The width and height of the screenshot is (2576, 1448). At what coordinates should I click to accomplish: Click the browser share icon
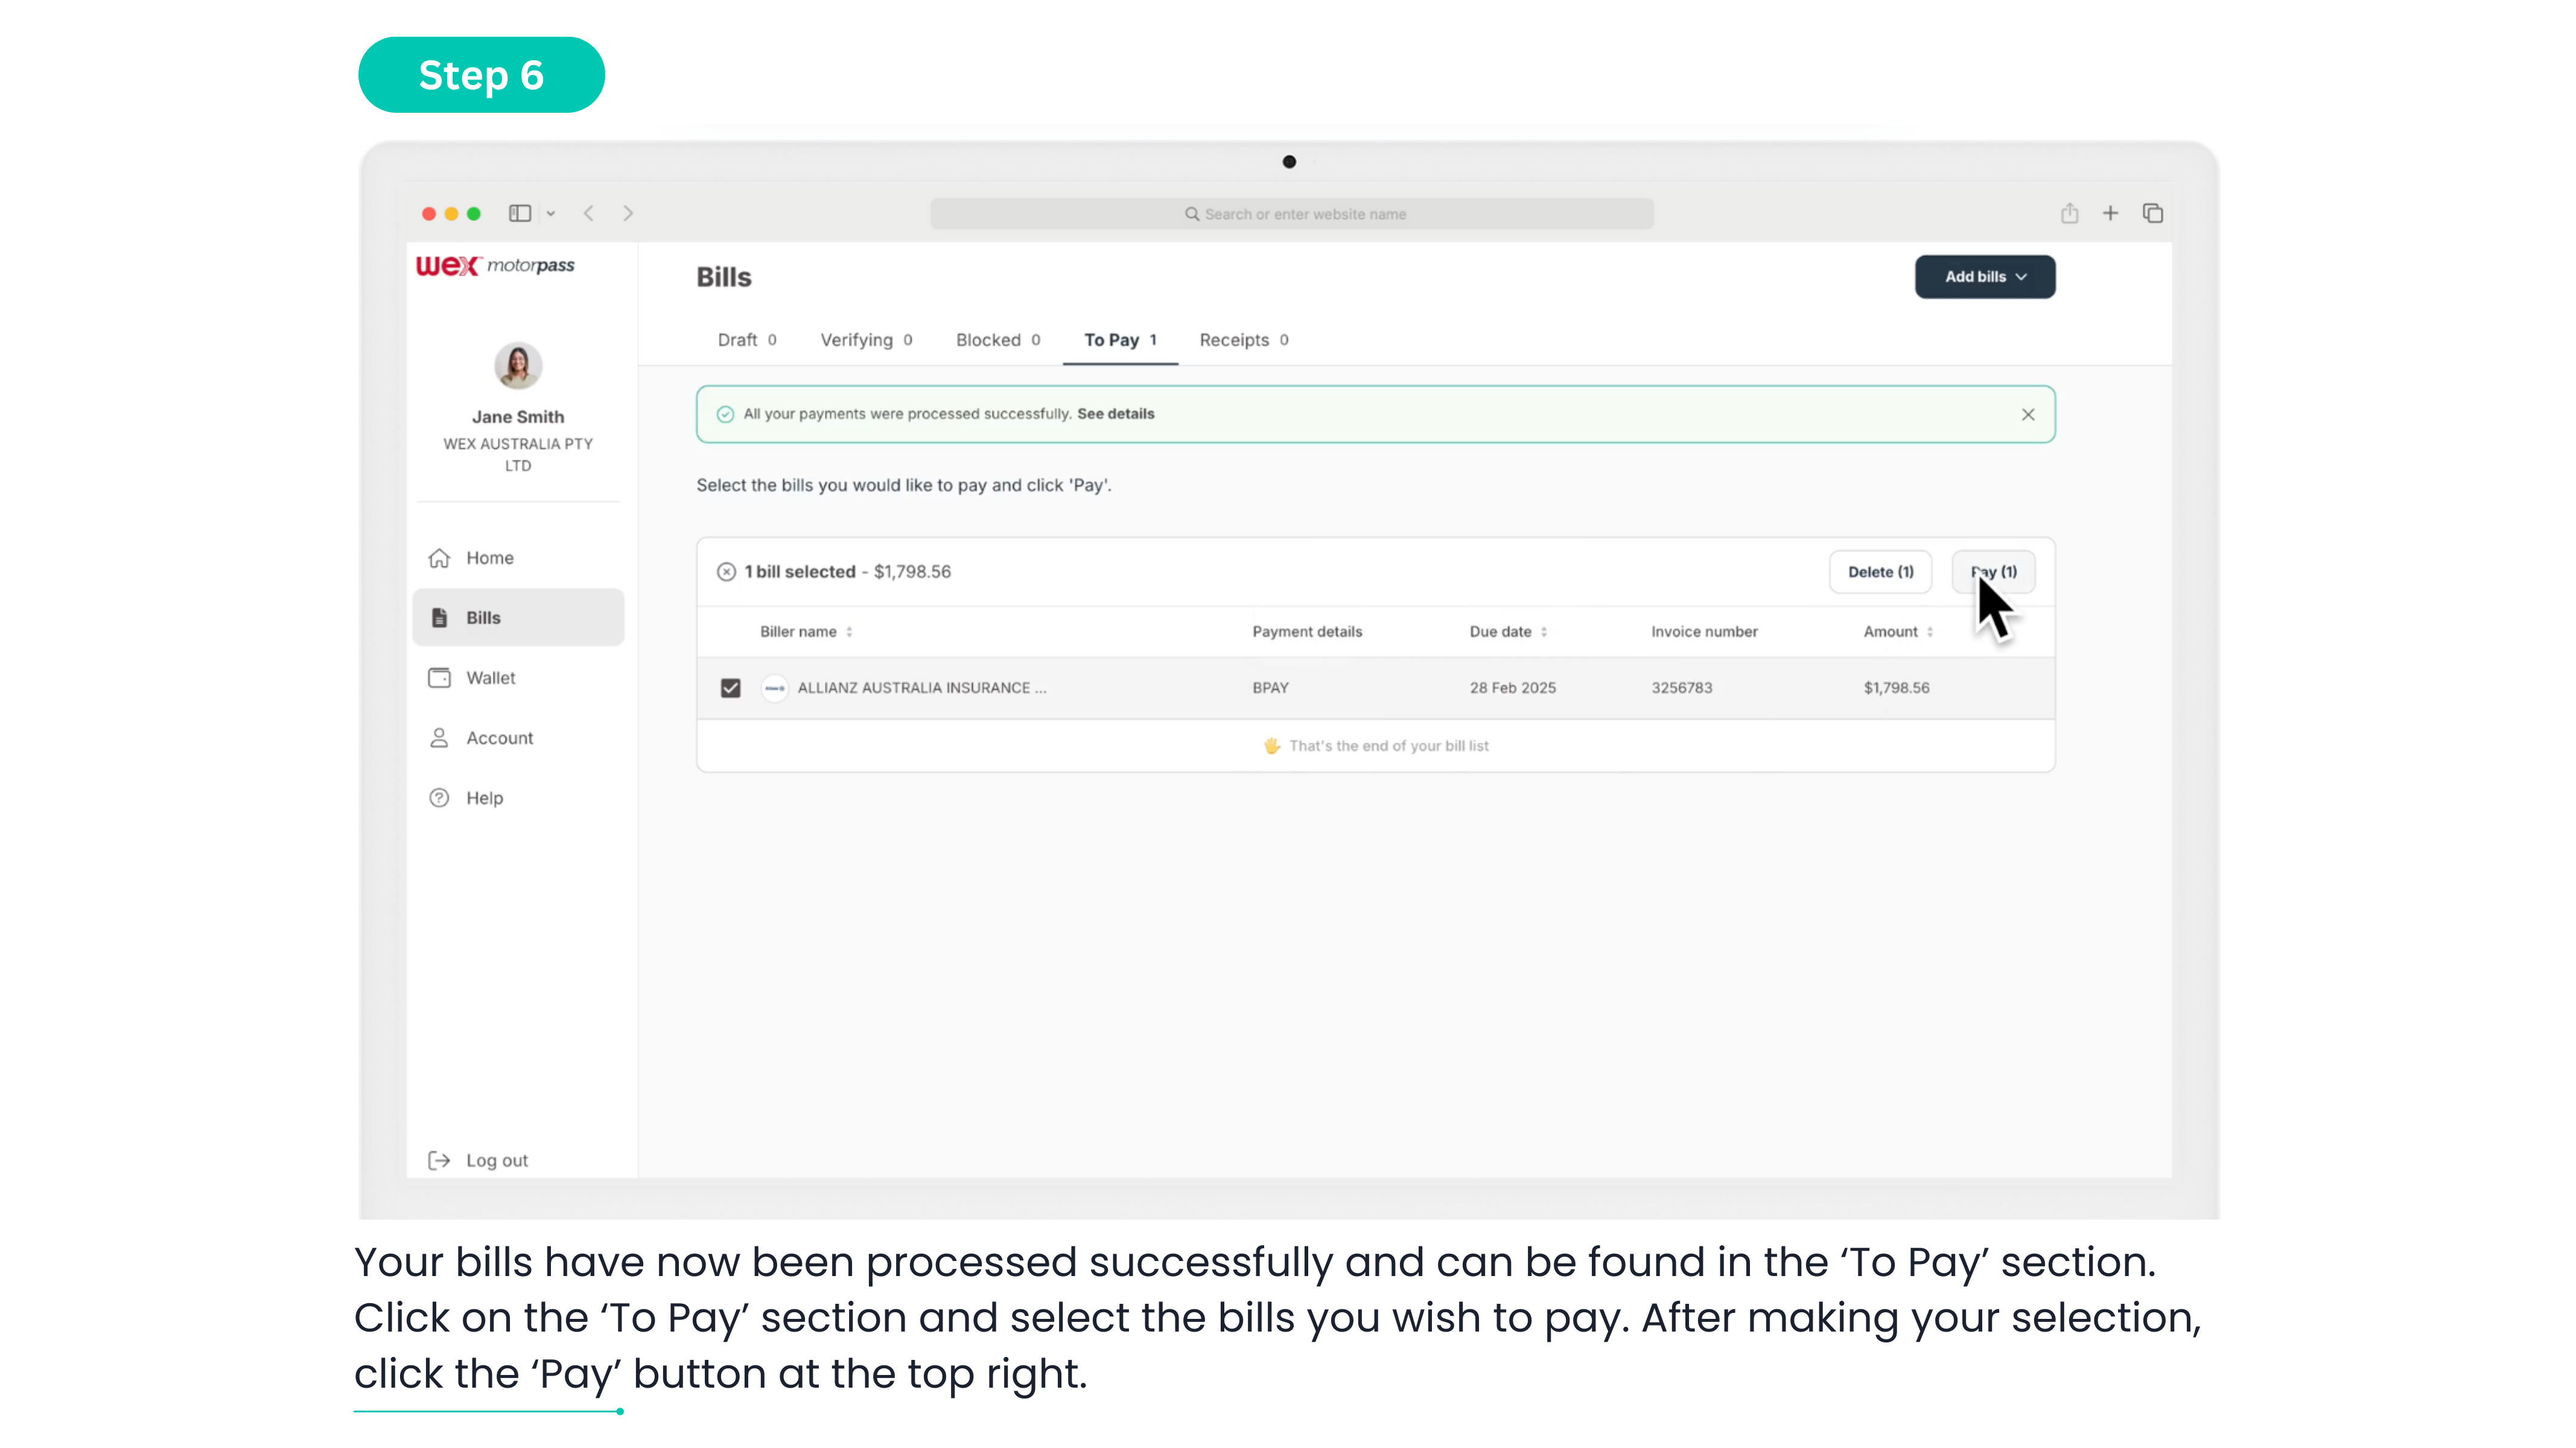[x=2069, y=213]
